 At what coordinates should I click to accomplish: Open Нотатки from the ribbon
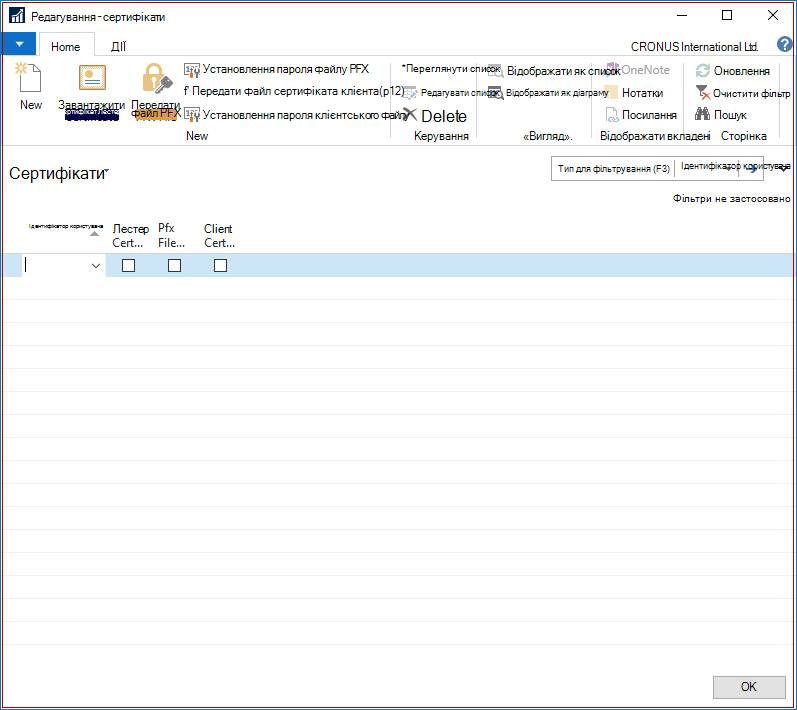point(642,93)
